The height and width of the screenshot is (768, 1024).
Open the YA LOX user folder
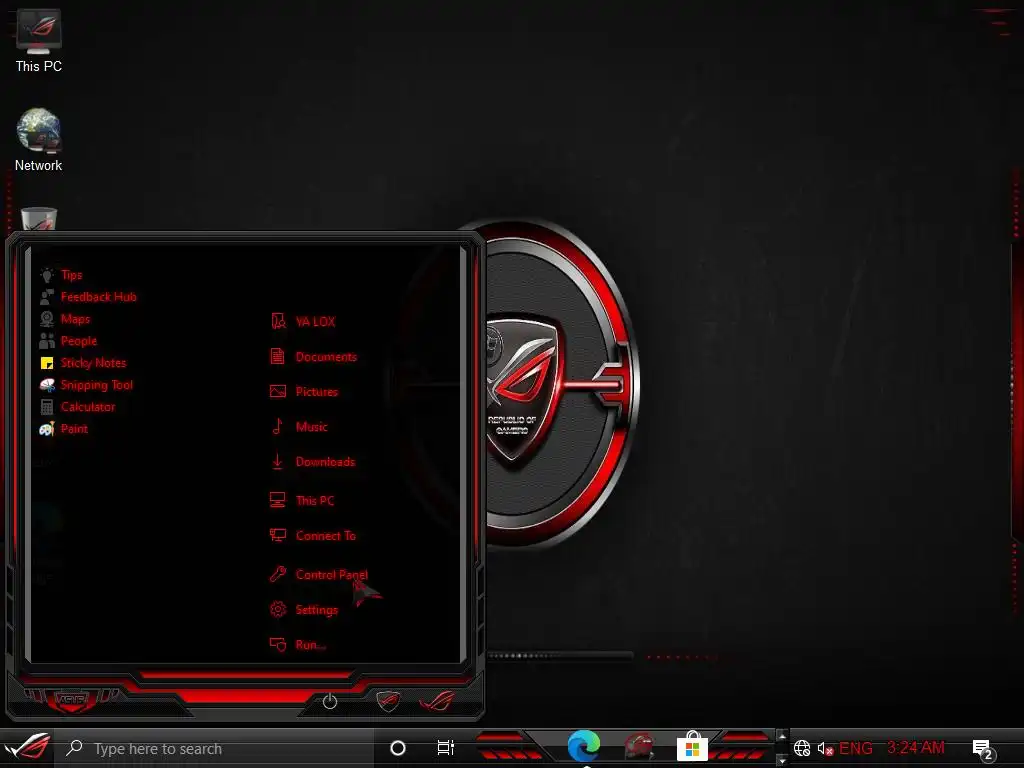click(x=303, y=321)
